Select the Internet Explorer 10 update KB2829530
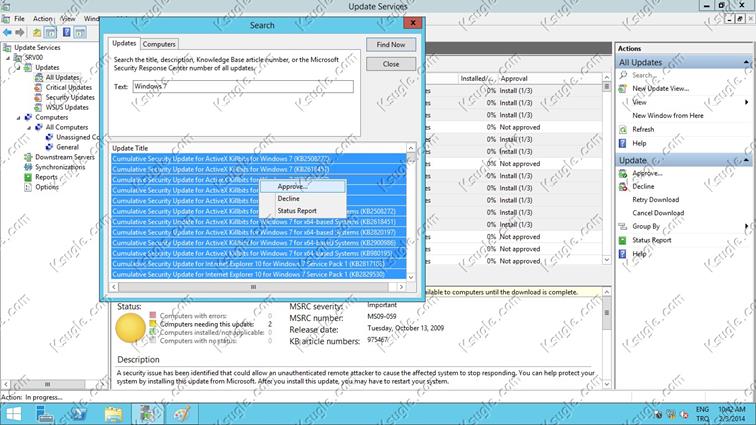The height and width of the screenshot is (425, 756). tap(258, 274)
